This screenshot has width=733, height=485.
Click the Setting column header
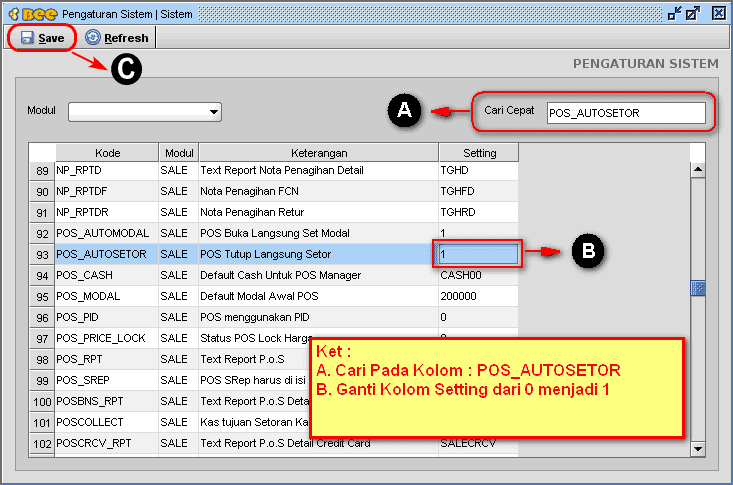tap(478, 153)
